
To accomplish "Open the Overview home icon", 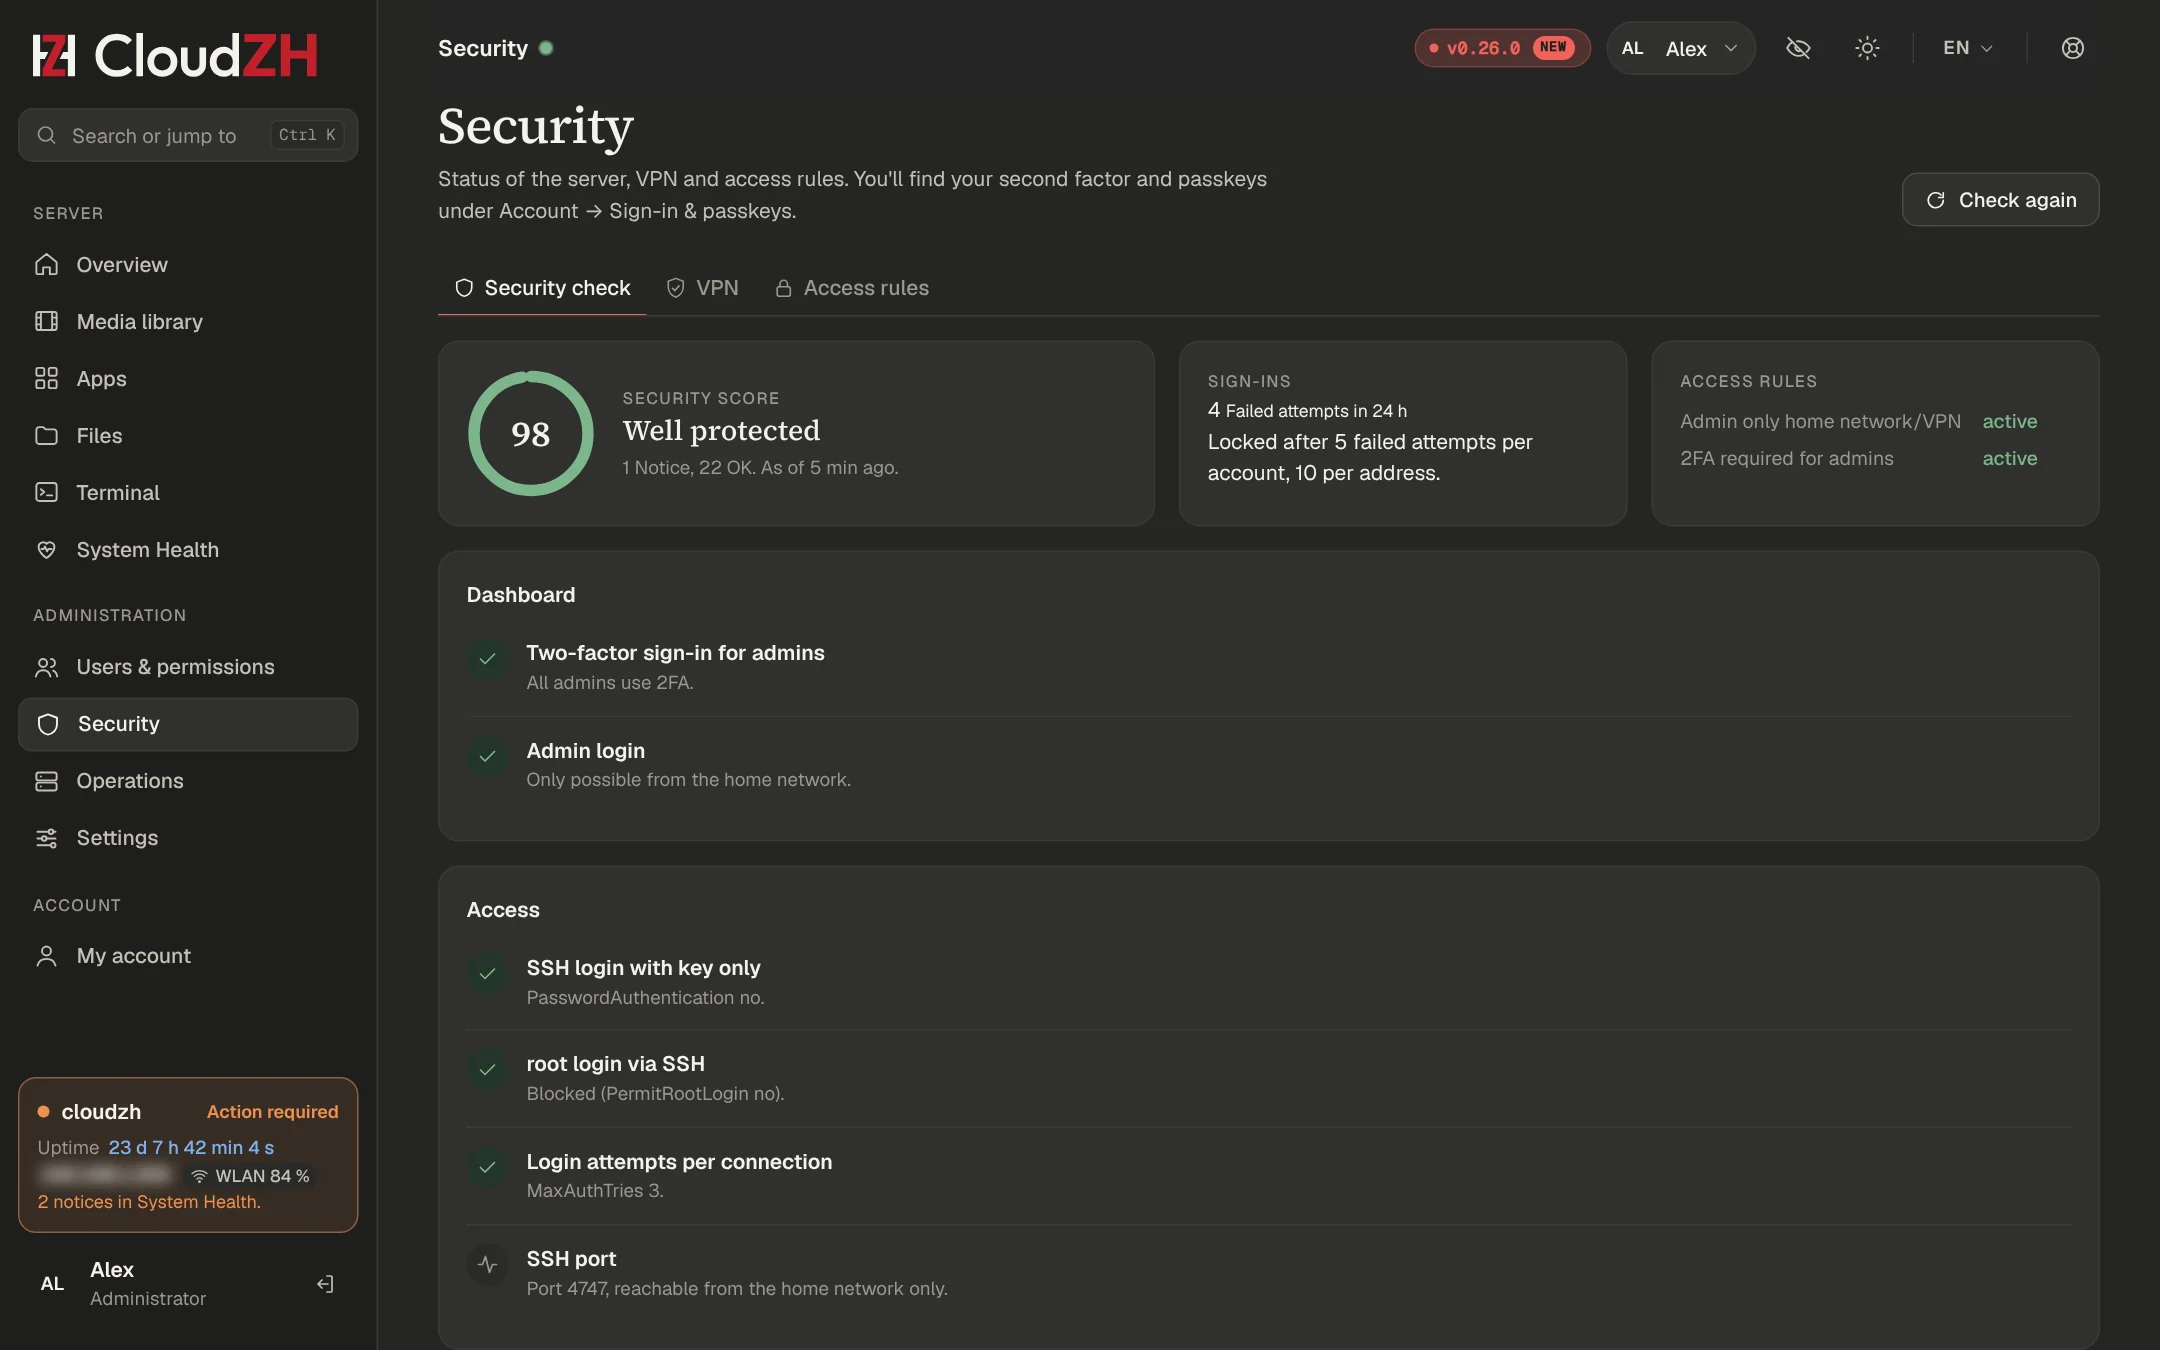I will (x=46, y=265).
